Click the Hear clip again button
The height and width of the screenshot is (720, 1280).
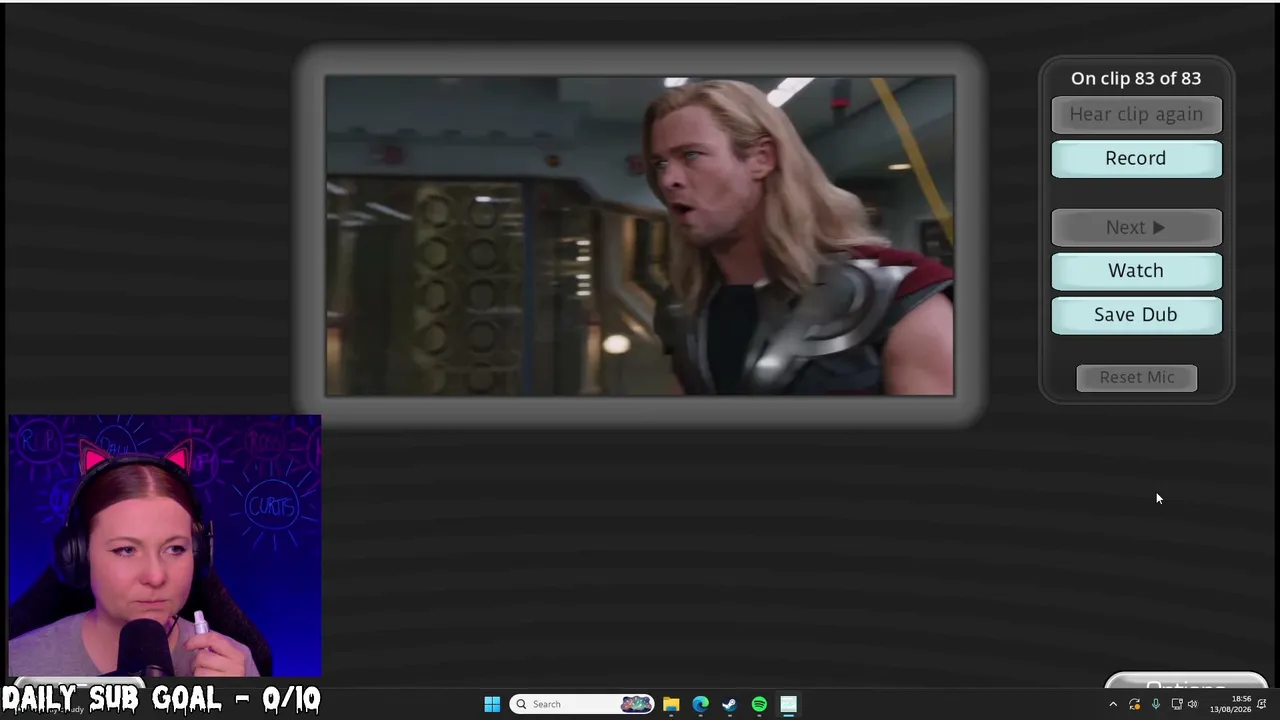coord(1136,115)
